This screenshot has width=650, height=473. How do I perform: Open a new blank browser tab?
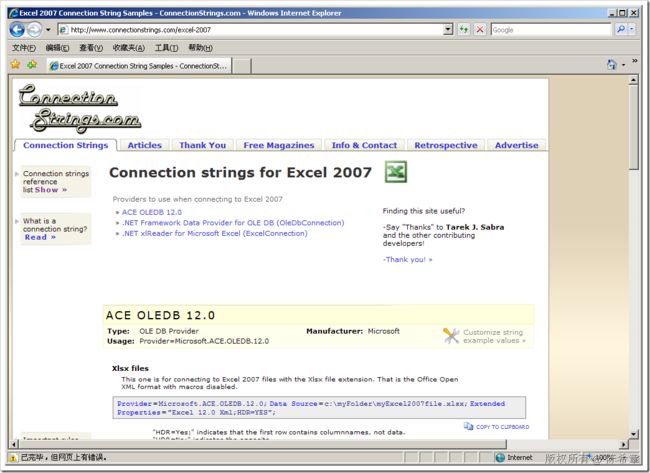(x=241, y=66)
